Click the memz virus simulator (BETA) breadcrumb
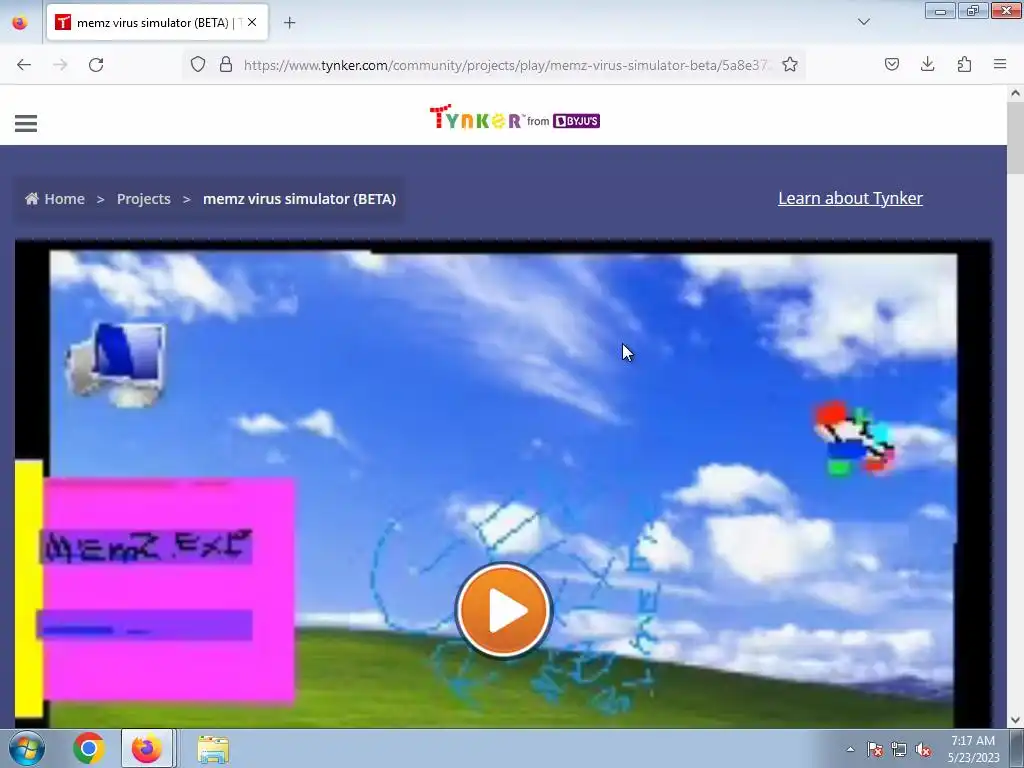Viewport: 1024px width, 768px height. pos(299,199)
